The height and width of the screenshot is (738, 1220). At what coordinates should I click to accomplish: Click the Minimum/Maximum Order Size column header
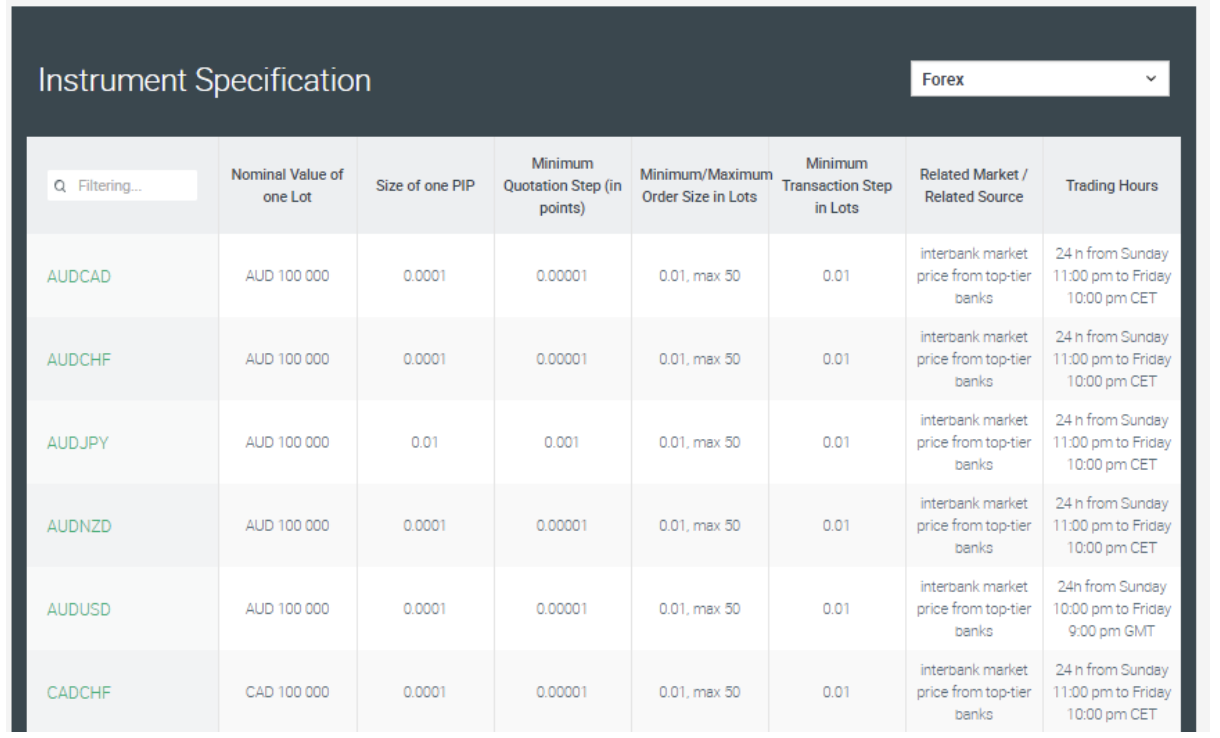point(699,186)
